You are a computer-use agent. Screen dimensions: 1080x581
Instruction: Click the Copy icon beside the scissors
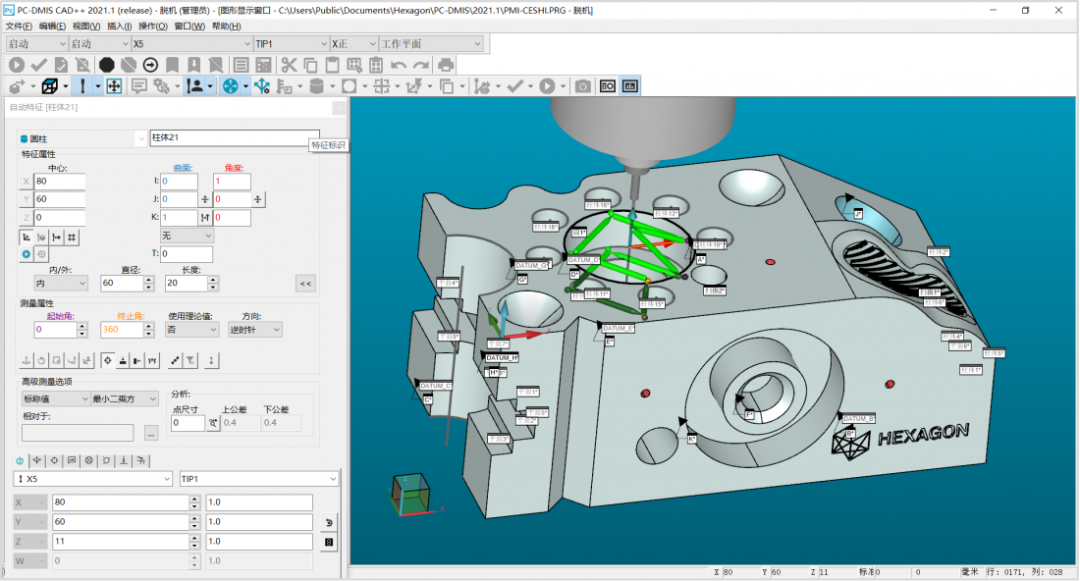[311, 65]
